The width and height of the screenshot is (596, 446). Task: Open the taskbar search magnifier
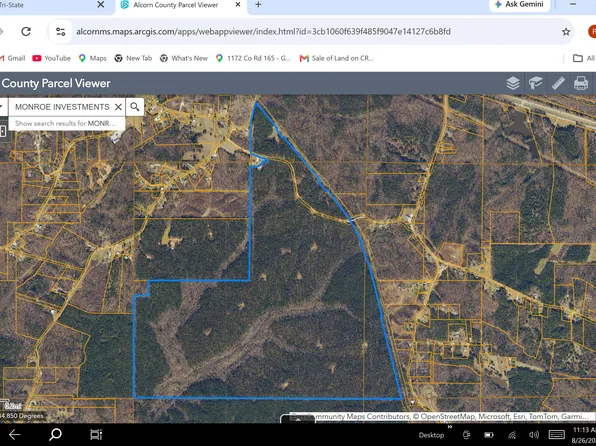(x=55, y=434)
